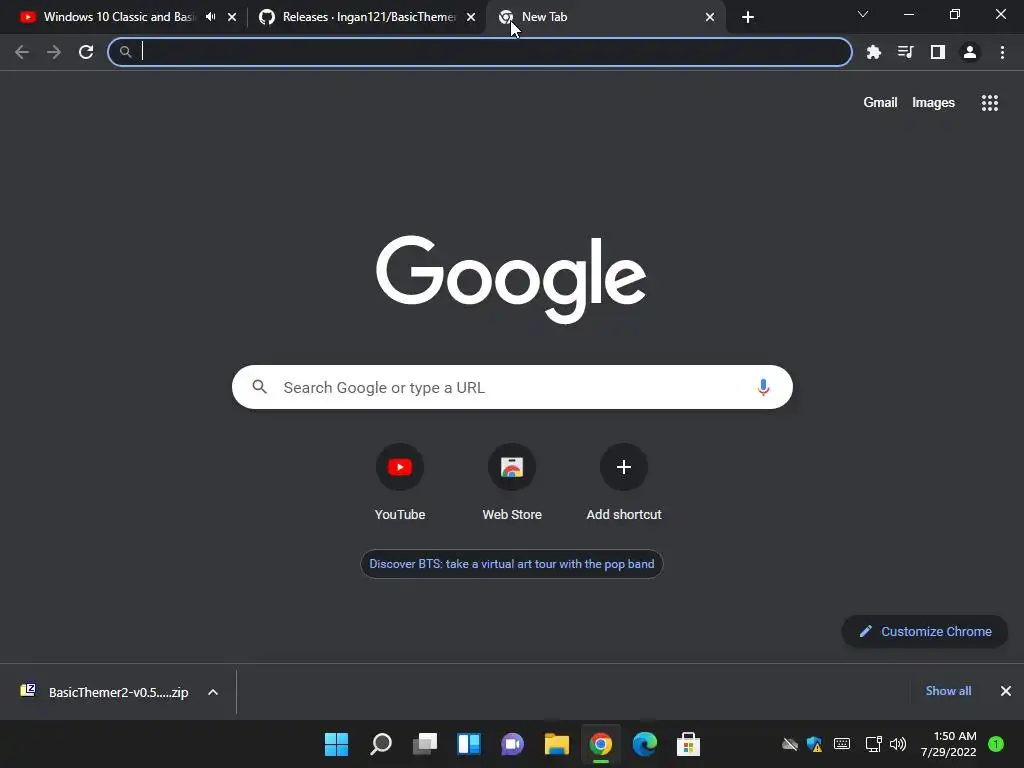
Task: Open Windows Start menu
Action: coord(336,744)
